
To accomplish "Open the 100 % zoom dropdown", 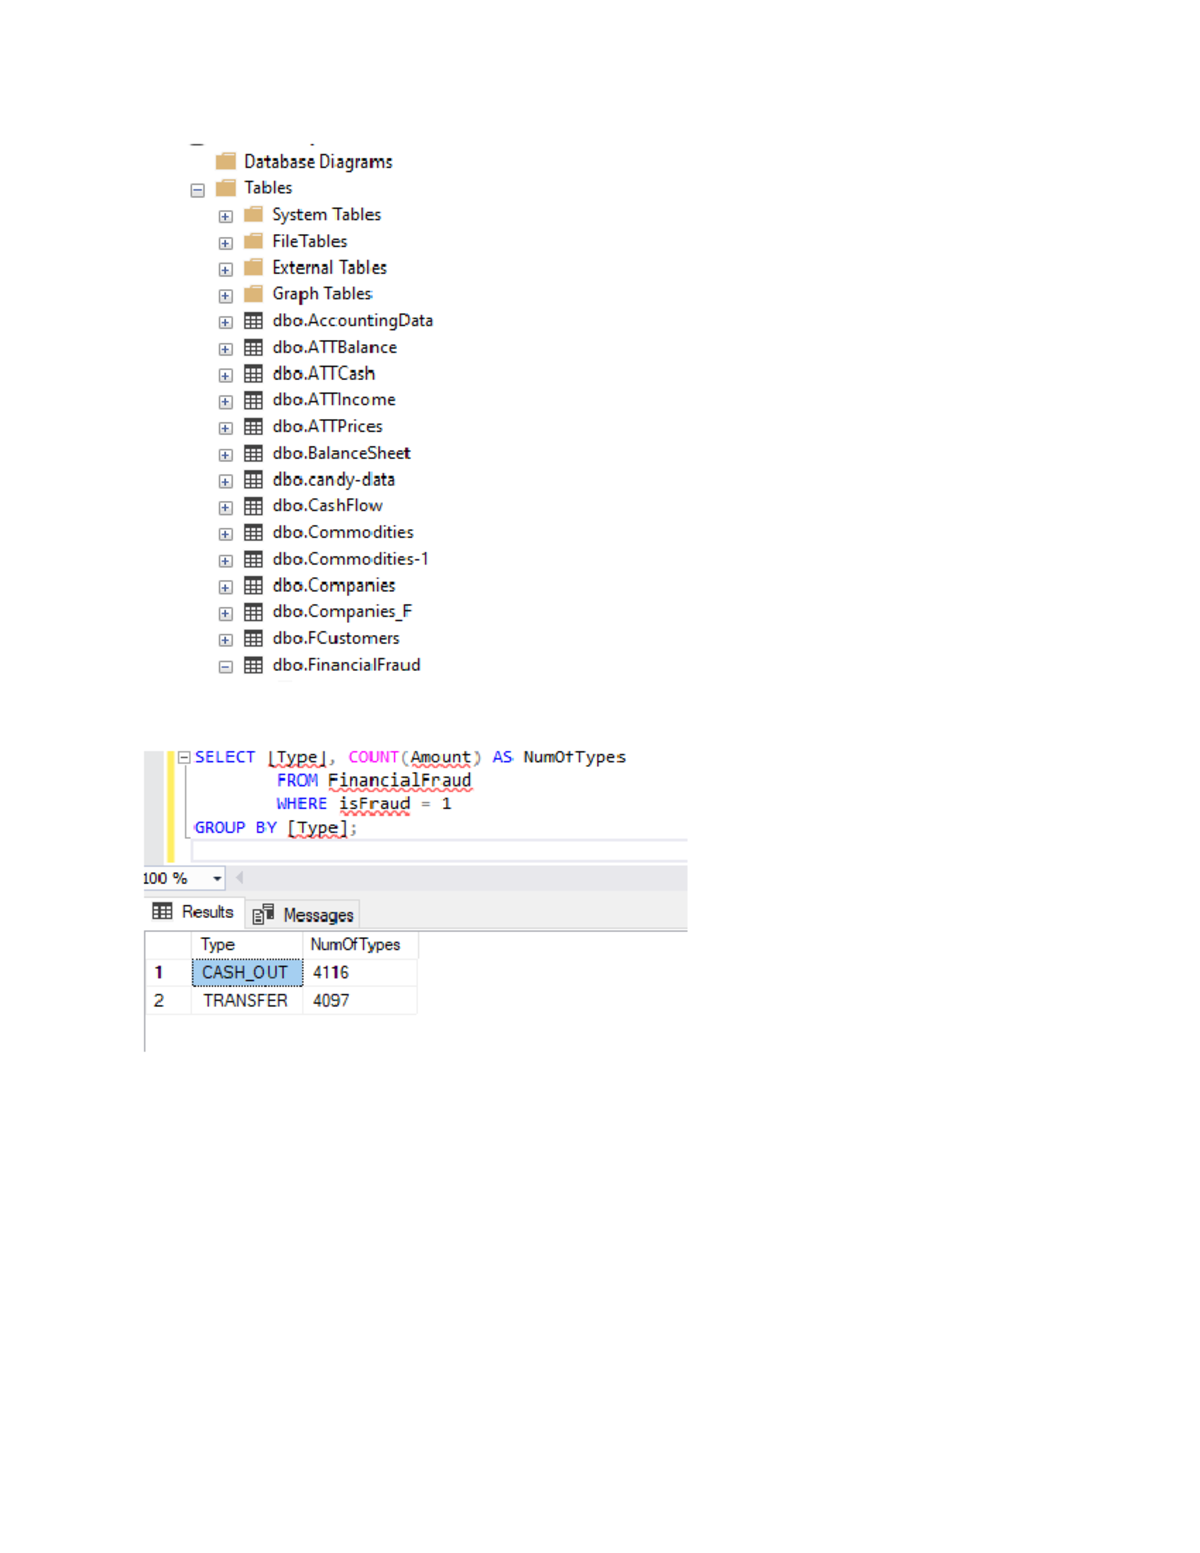I will click(x=217, y=879).
